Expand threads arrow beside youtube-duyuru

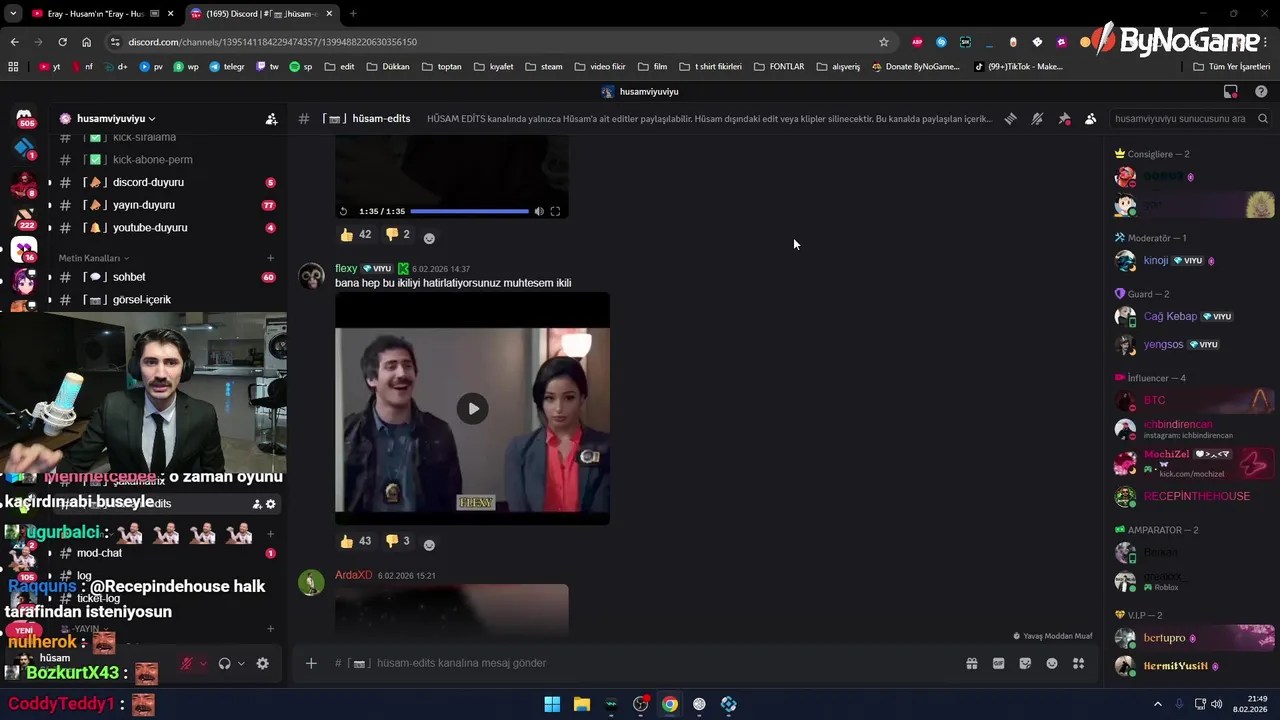49,228
